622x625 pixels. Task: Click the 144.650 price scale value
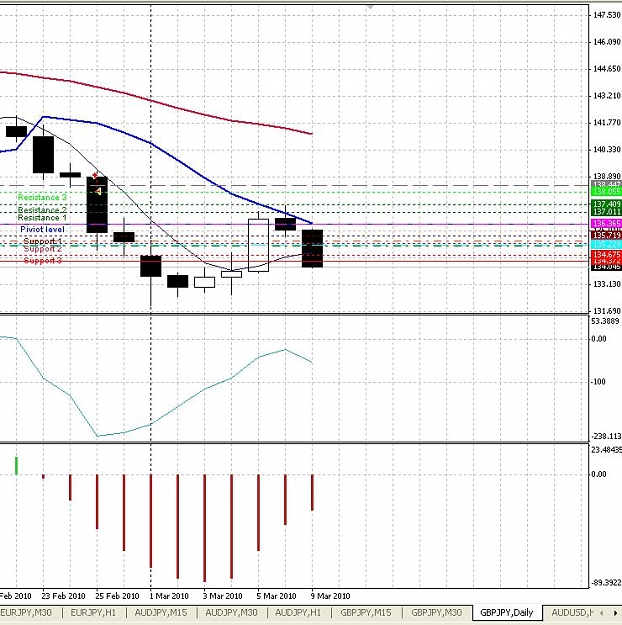click(607, 69)
